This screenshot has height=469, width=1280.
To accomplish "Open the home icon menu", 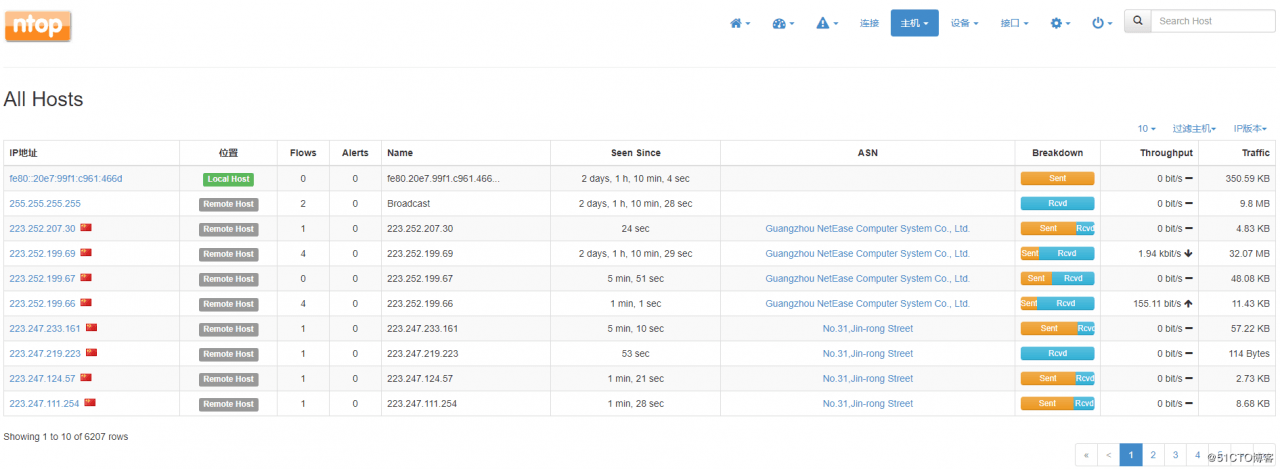I will click(740, 23).
